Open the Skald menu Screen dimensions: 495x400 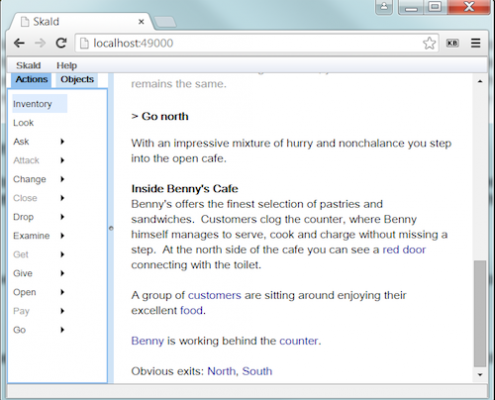point(28,65)
